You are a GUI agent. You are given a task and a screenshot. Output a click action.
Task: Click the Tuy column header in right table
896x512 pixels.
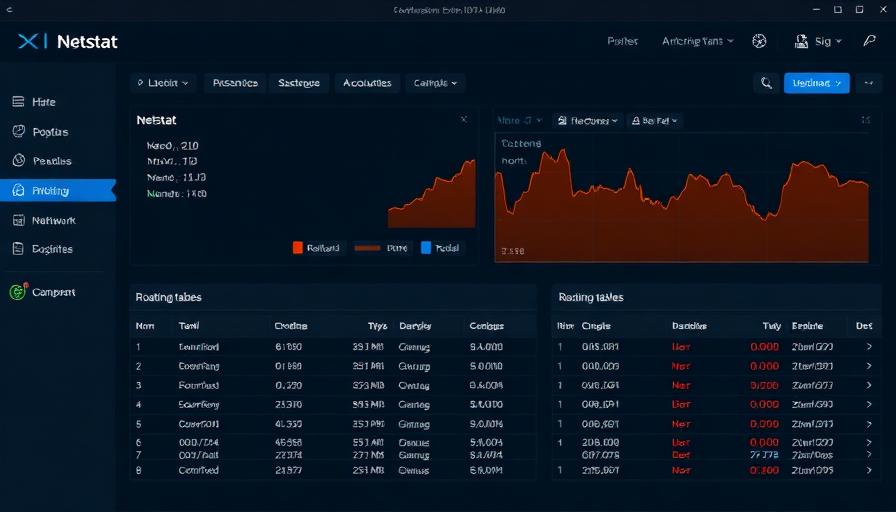(771, 326)
